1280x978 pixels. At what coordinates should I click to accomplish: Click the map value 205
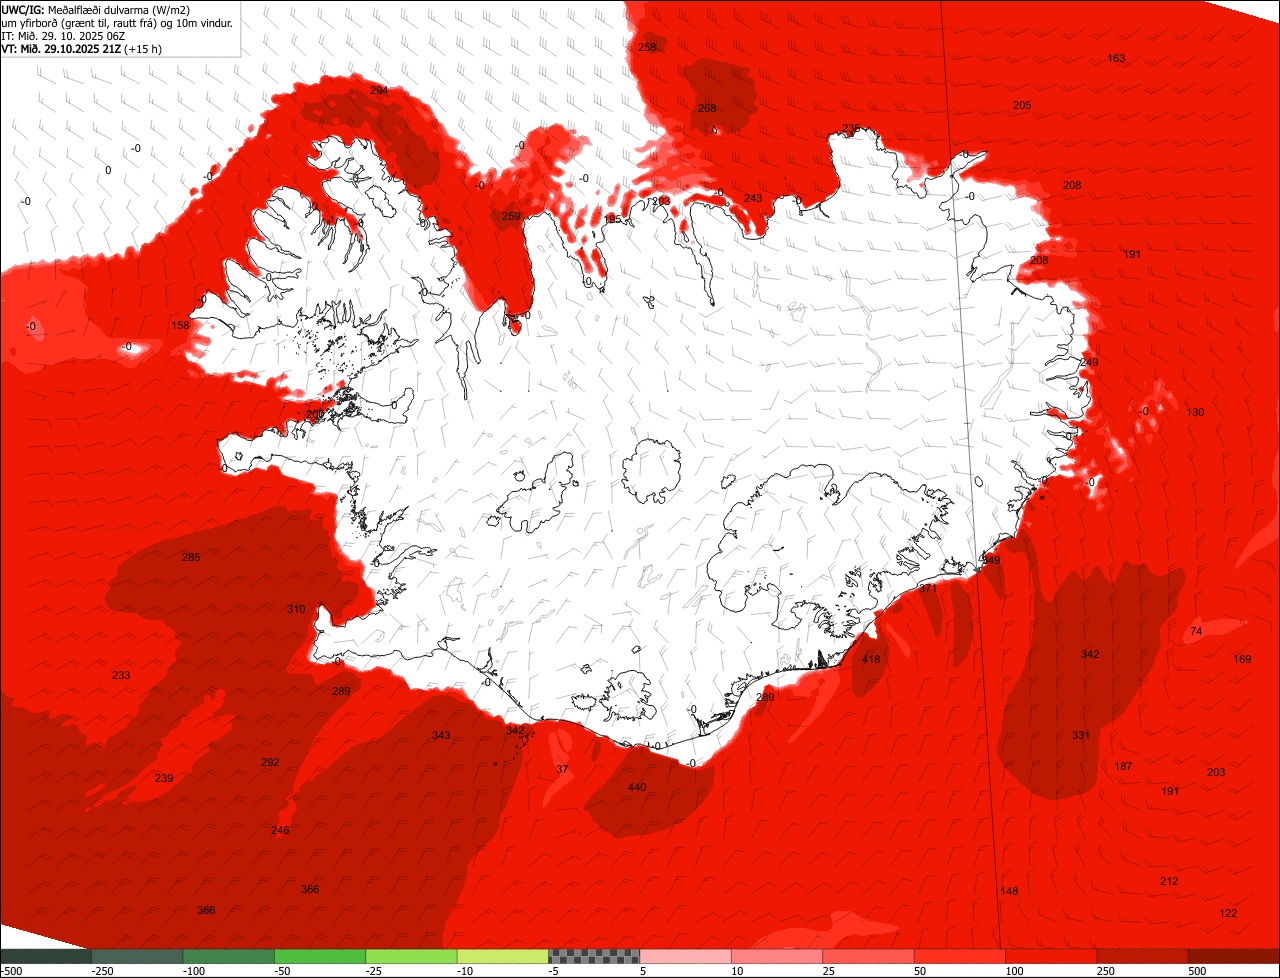click(1022, 105)
